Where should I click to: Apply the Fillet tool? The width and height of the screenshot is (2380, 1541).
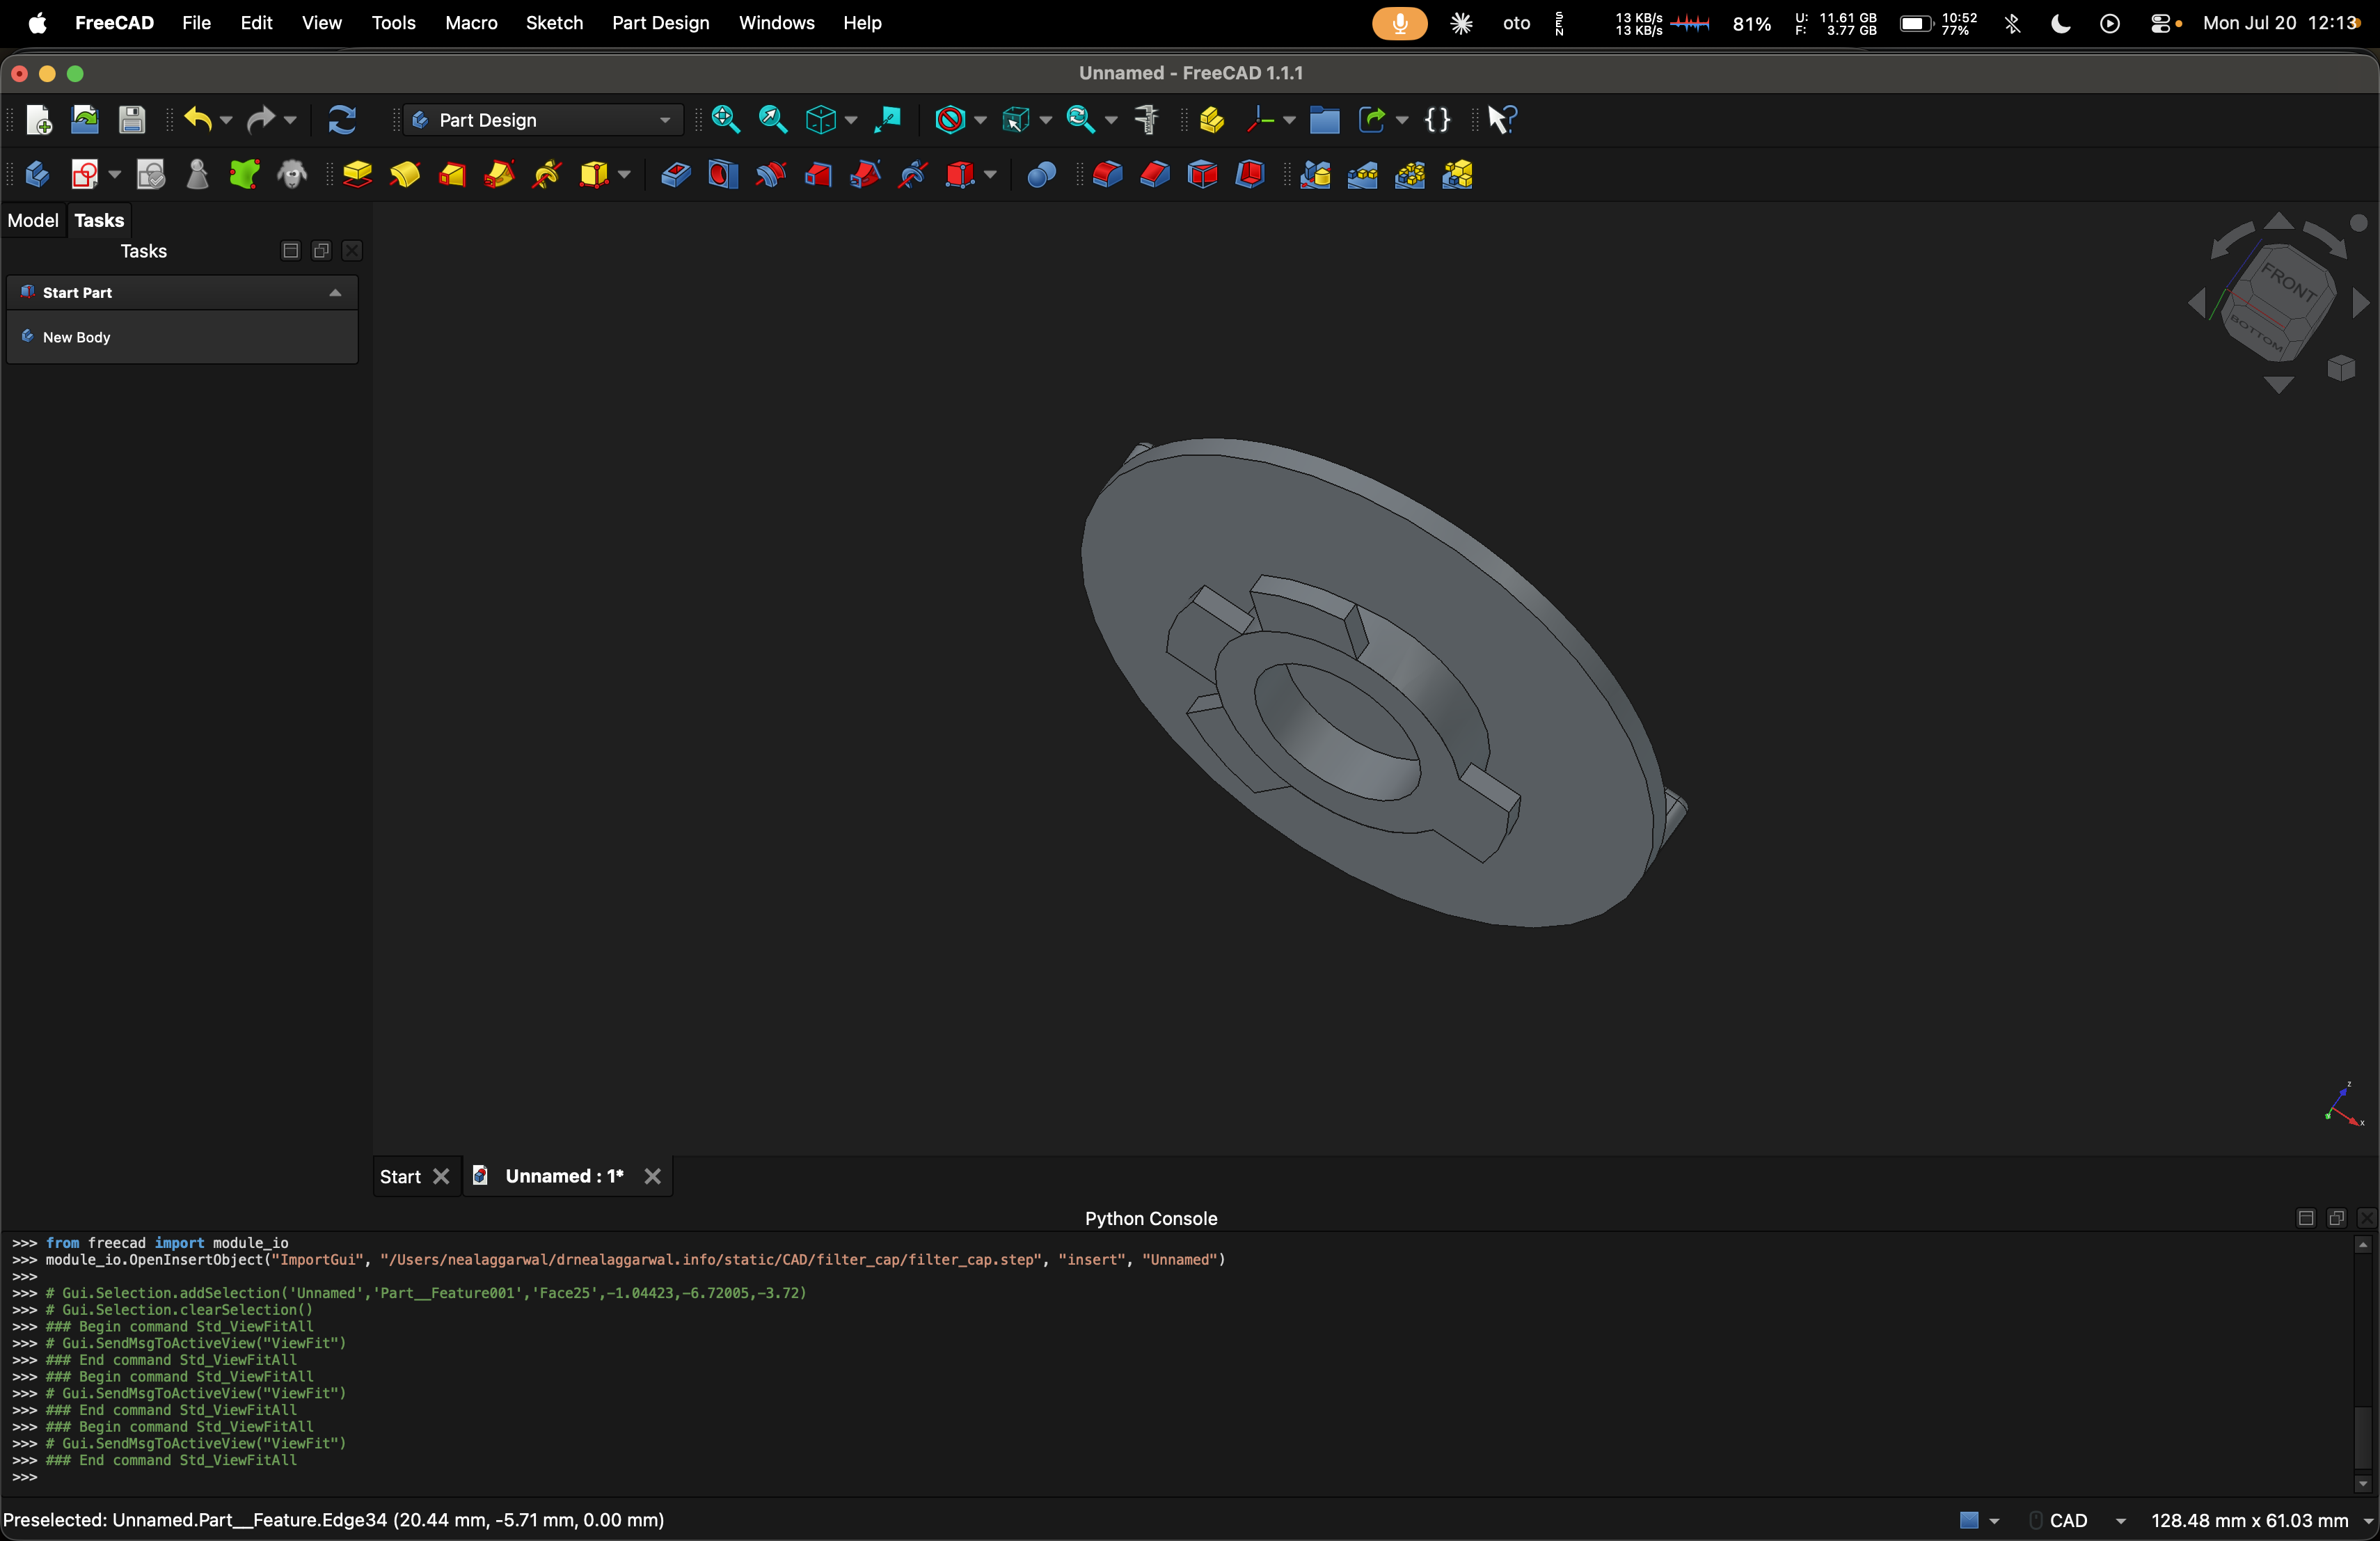coord(1107,175)
